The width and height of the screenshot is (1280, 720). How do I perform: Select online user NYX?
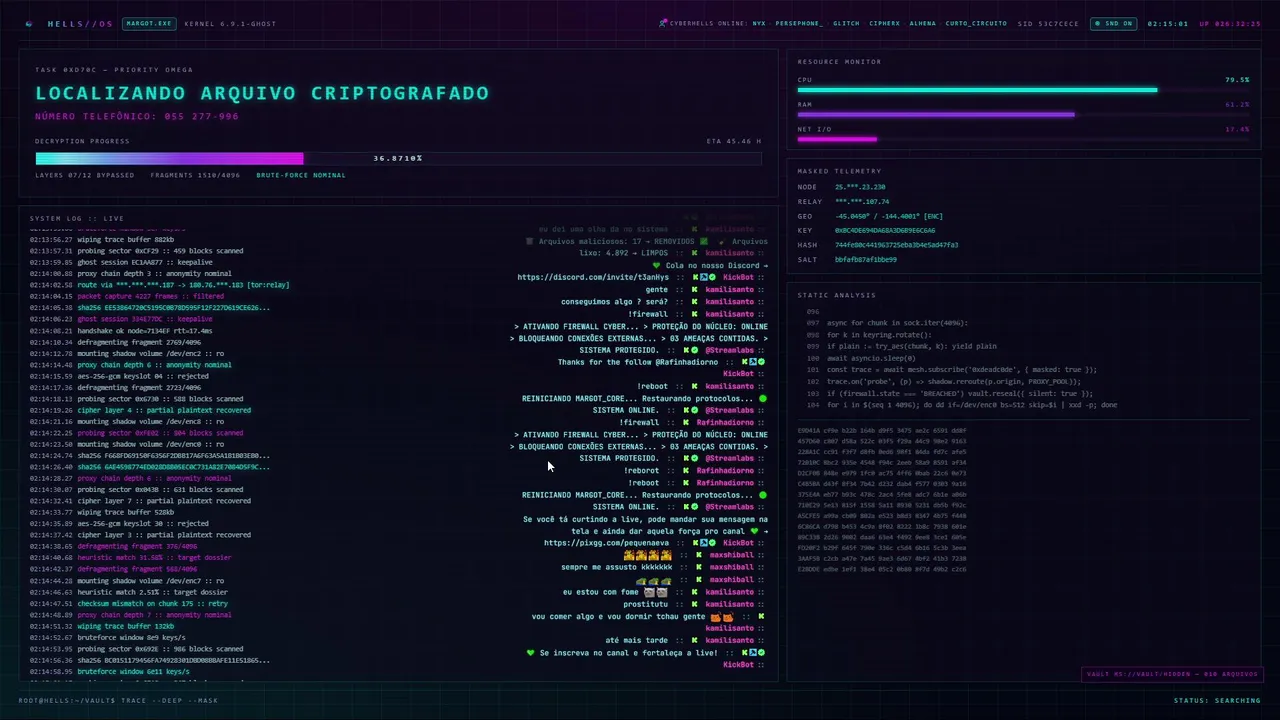(759, 23)
